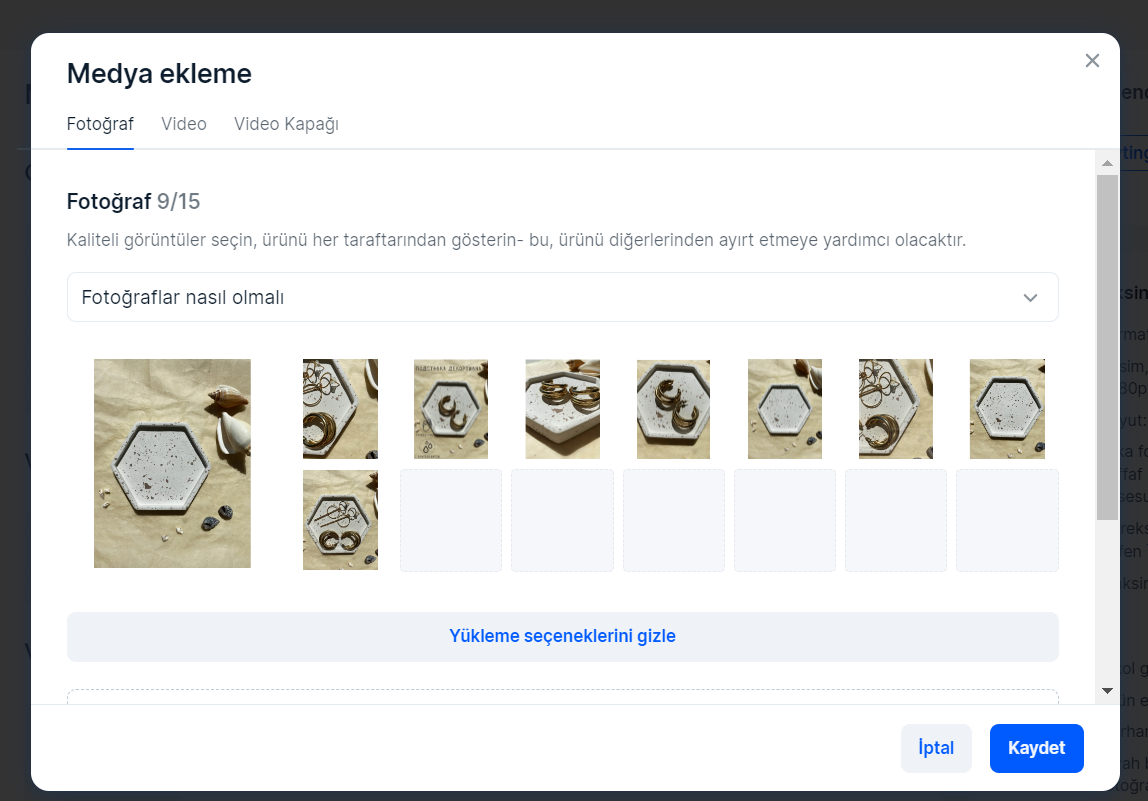1148x801 pixels.
Task: Select the first small thumbnail with gold necklaces
Action: (340, 409)
